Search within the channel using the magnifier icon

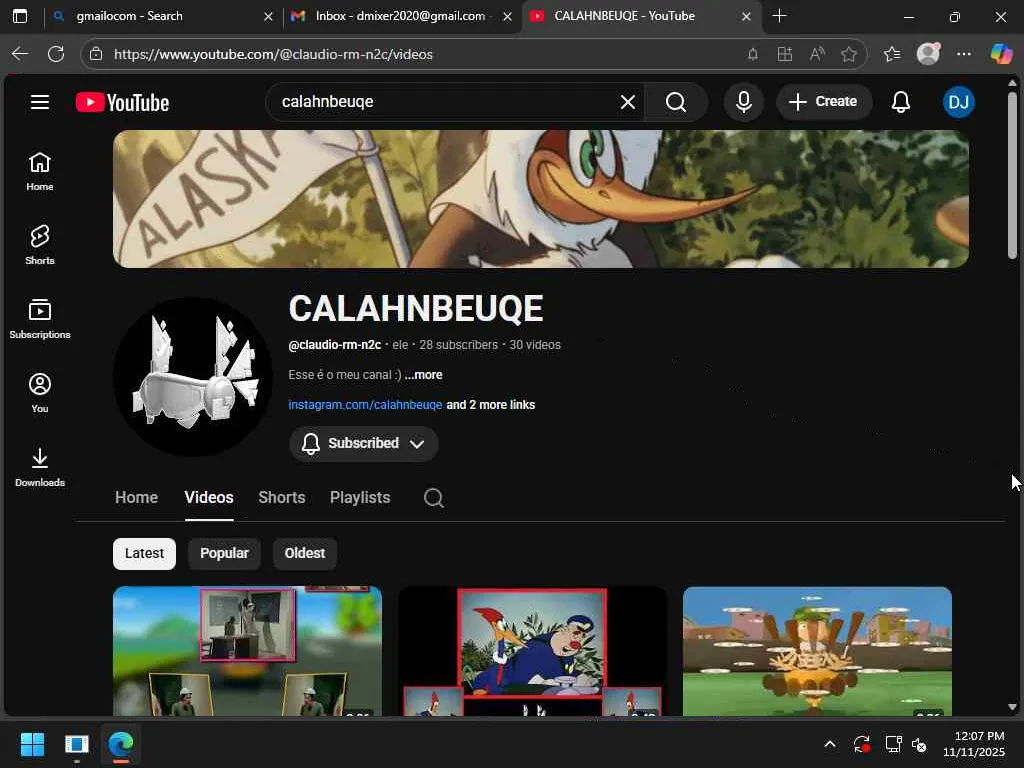(434, 498)
